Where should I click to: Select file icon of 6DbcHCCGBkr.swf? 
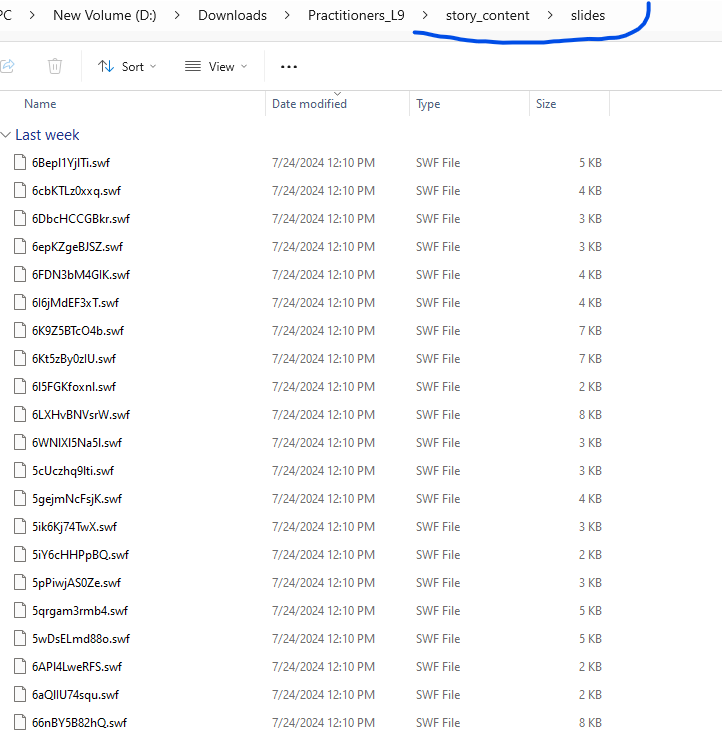click(x=20, y=218)
